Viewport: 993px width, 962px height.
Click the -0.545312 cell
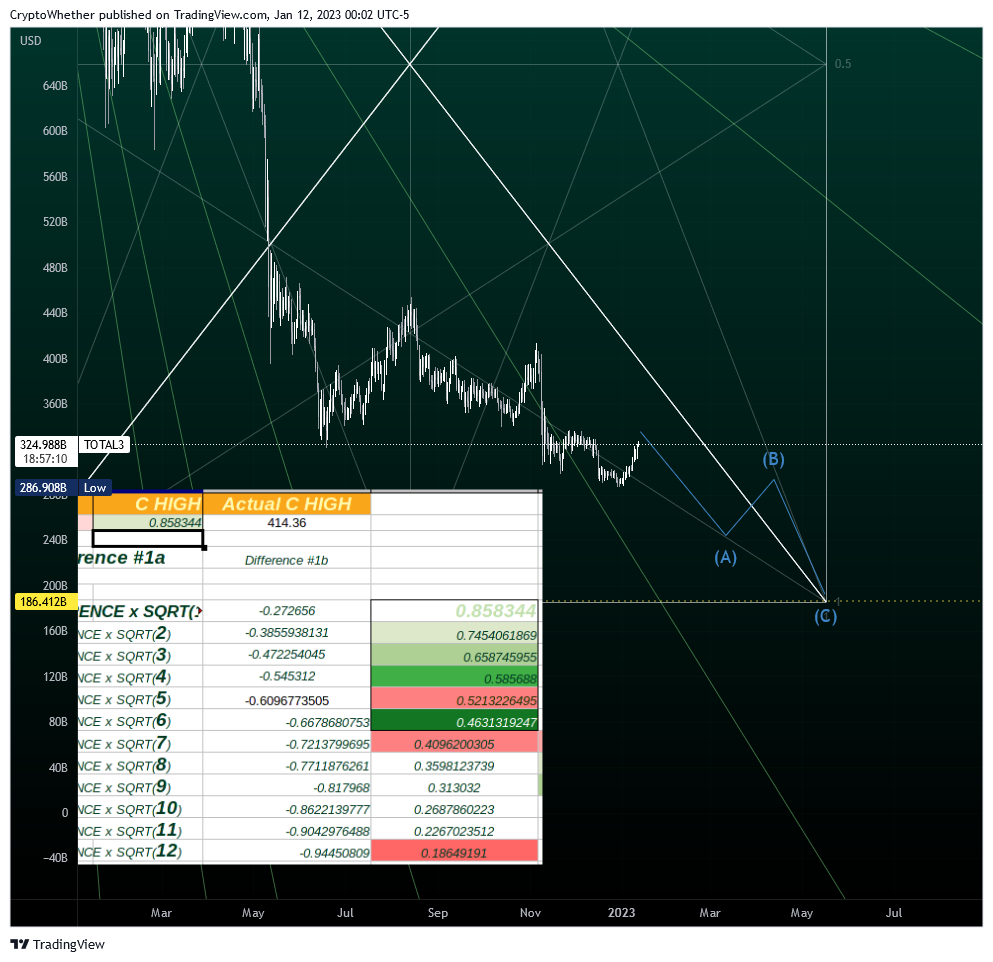287,676
